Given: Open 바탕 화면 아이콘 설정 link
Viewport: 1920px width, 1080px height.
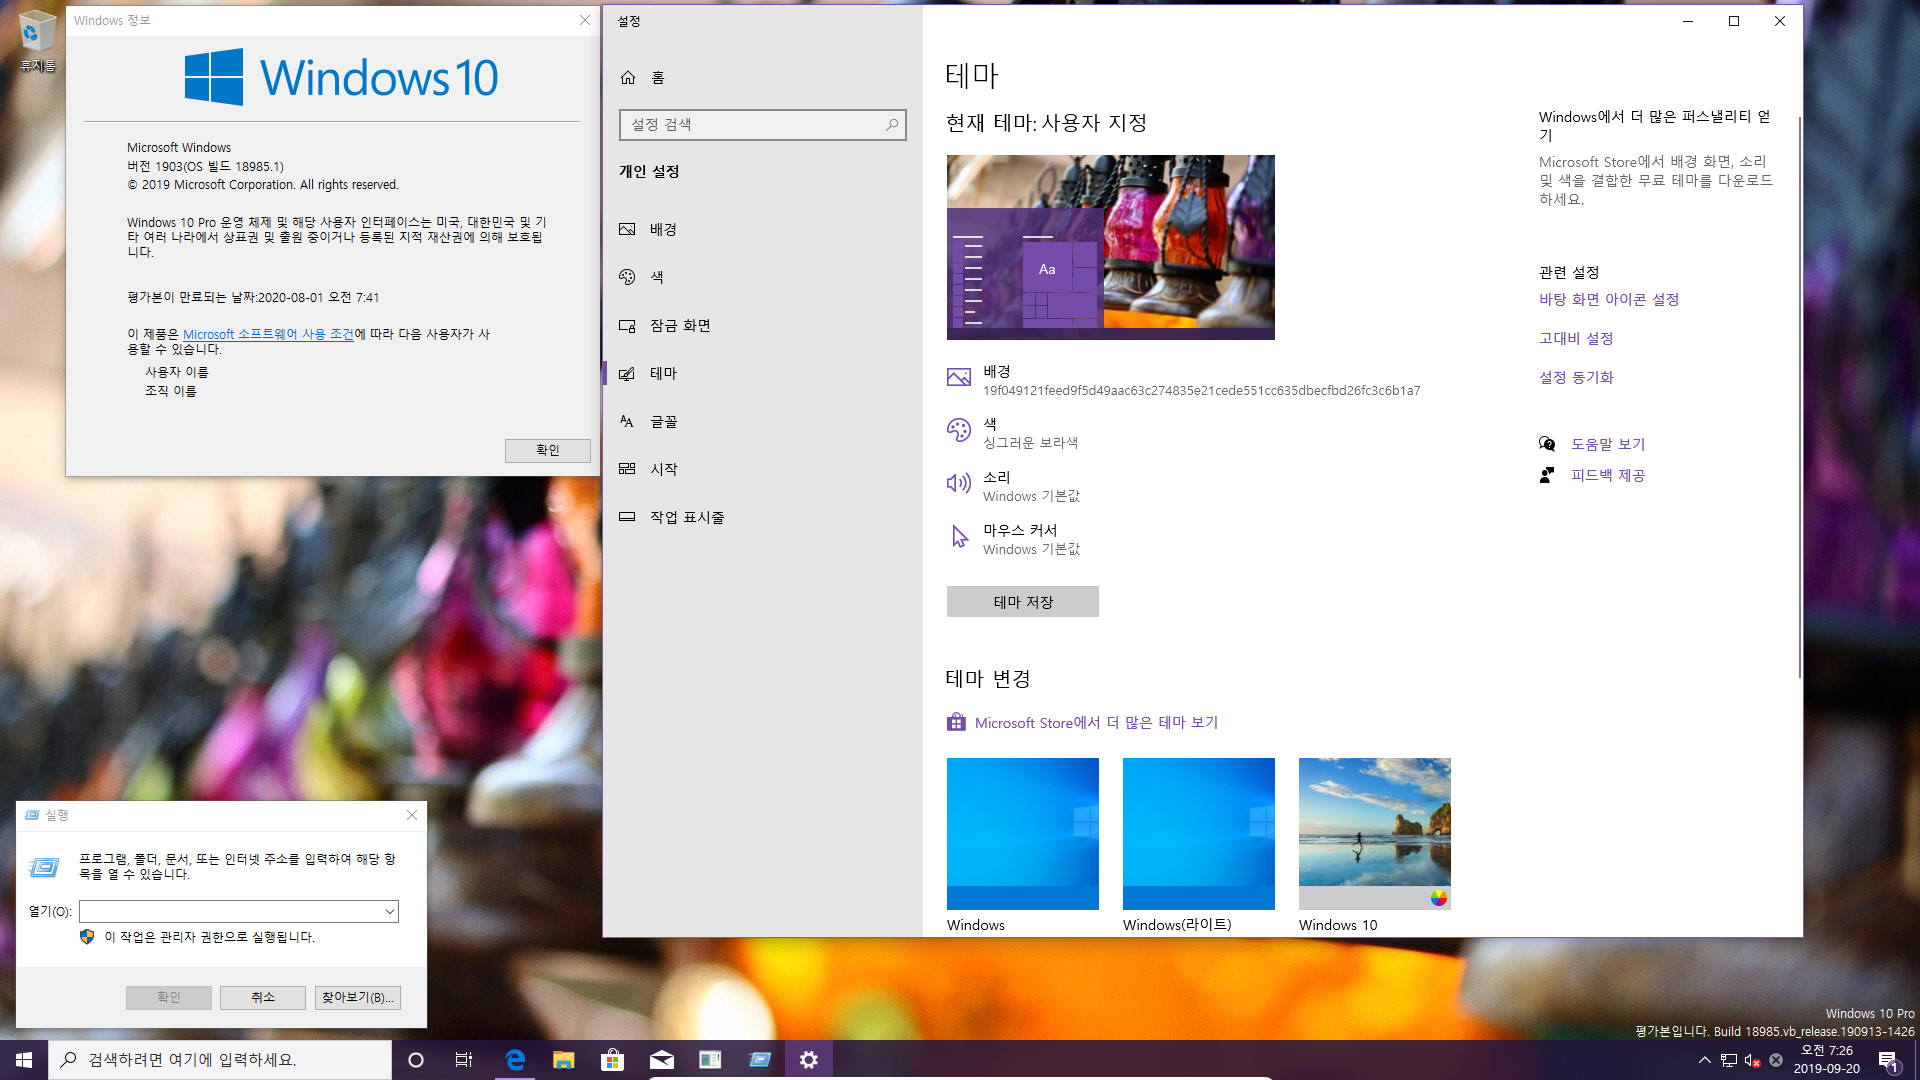Looking at the screenshot, I should coord(1608,299).
